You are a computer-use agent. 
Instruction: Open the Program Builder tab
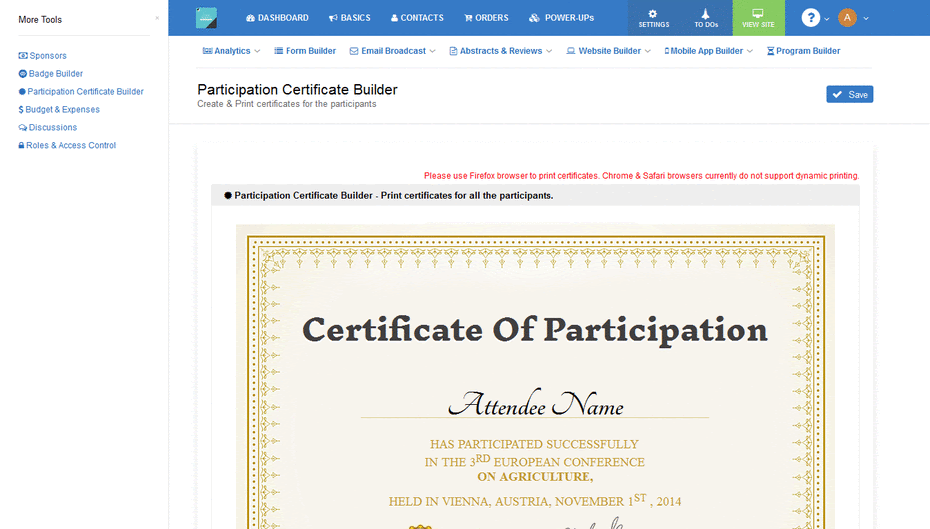pyautogui.click(x=804, y=51)
